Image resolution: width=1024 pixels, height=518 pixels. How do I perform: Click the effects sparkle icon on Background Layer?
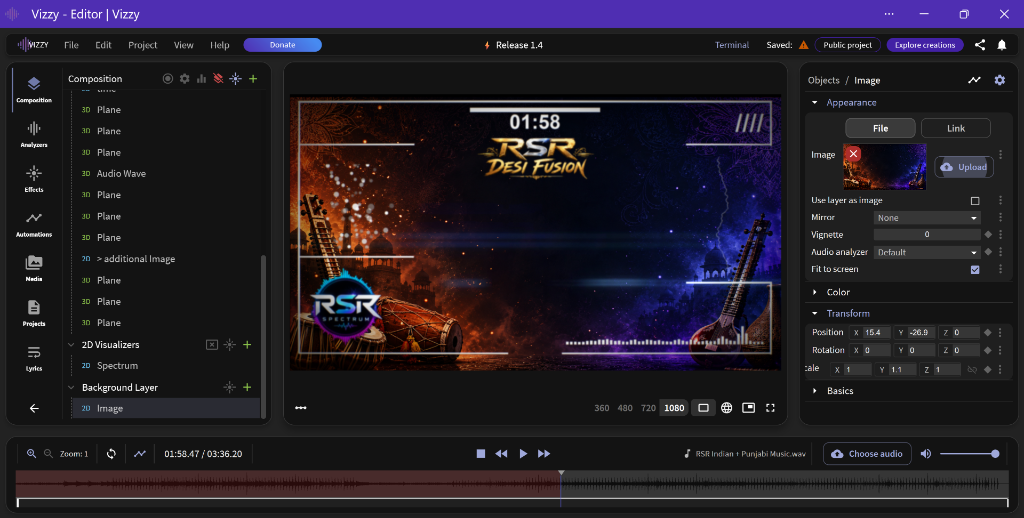click(x=230, y=387)
